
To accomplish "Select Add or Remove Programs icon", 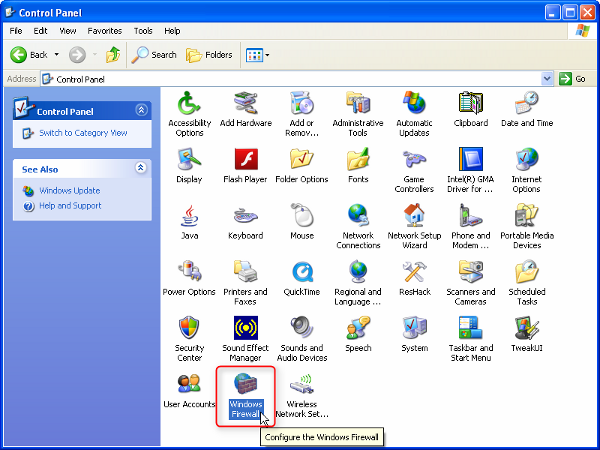I will 302,104.
